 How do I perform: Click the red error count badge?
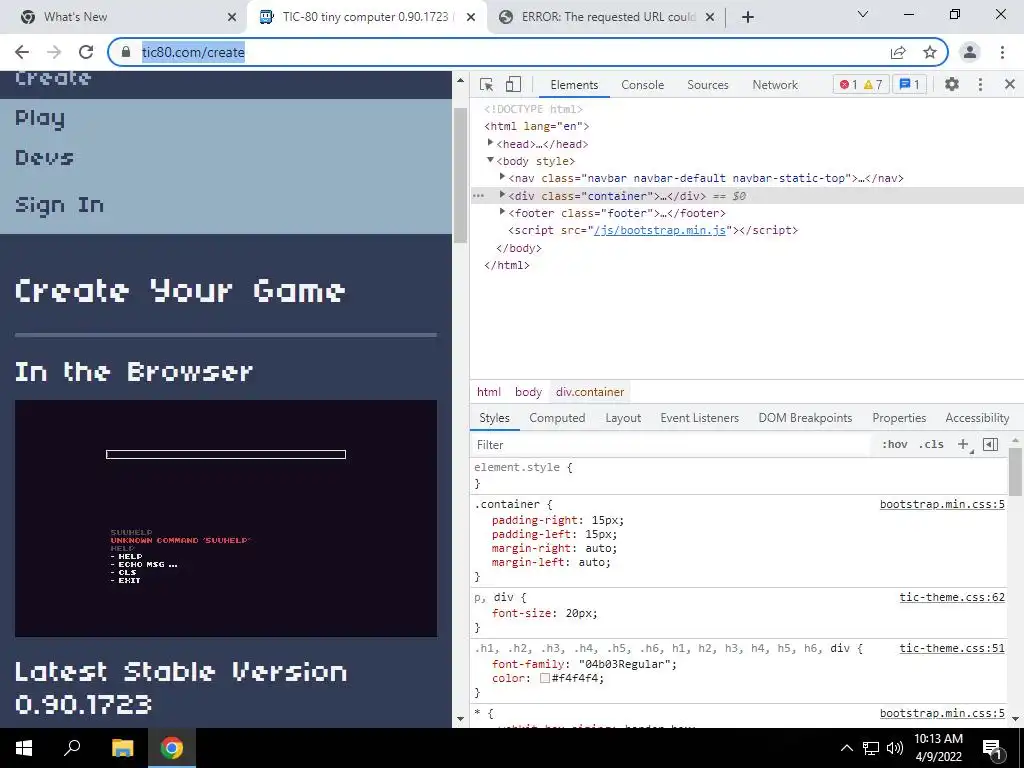848,84
